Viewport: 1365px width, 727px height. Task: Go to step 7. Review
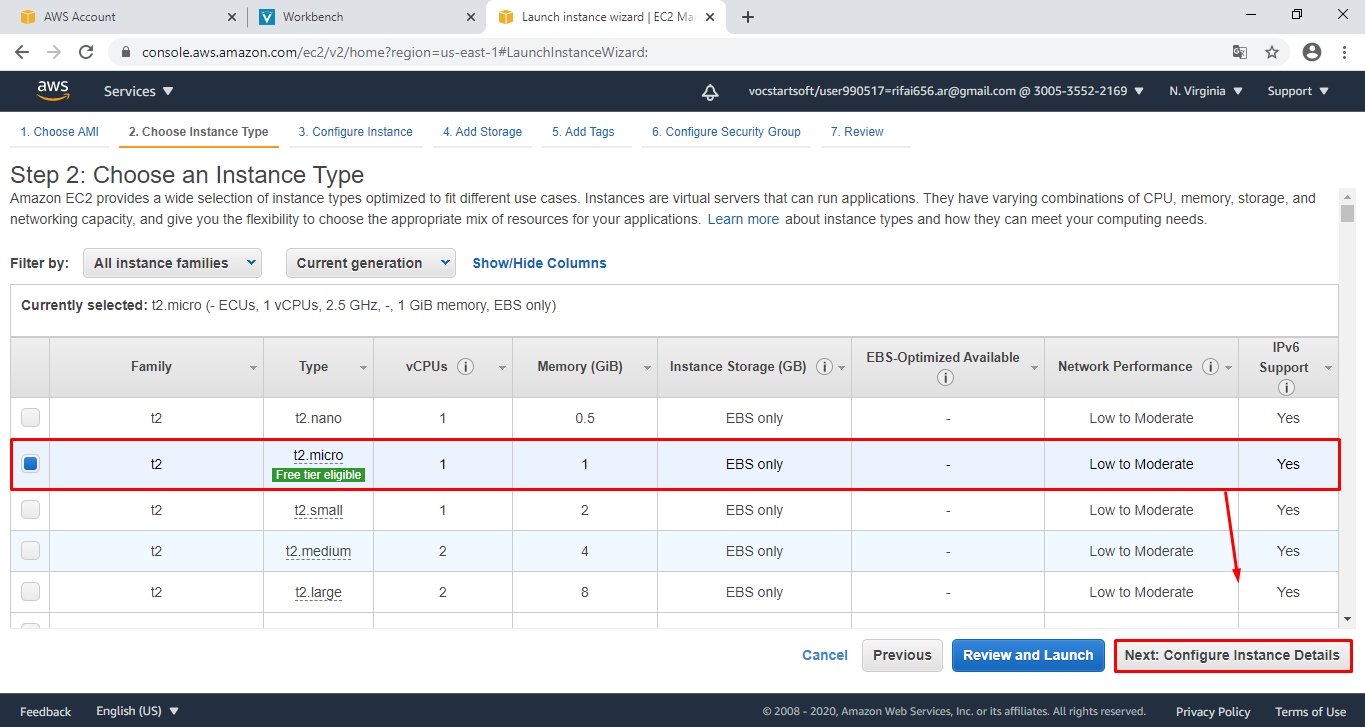click(857, 132)
